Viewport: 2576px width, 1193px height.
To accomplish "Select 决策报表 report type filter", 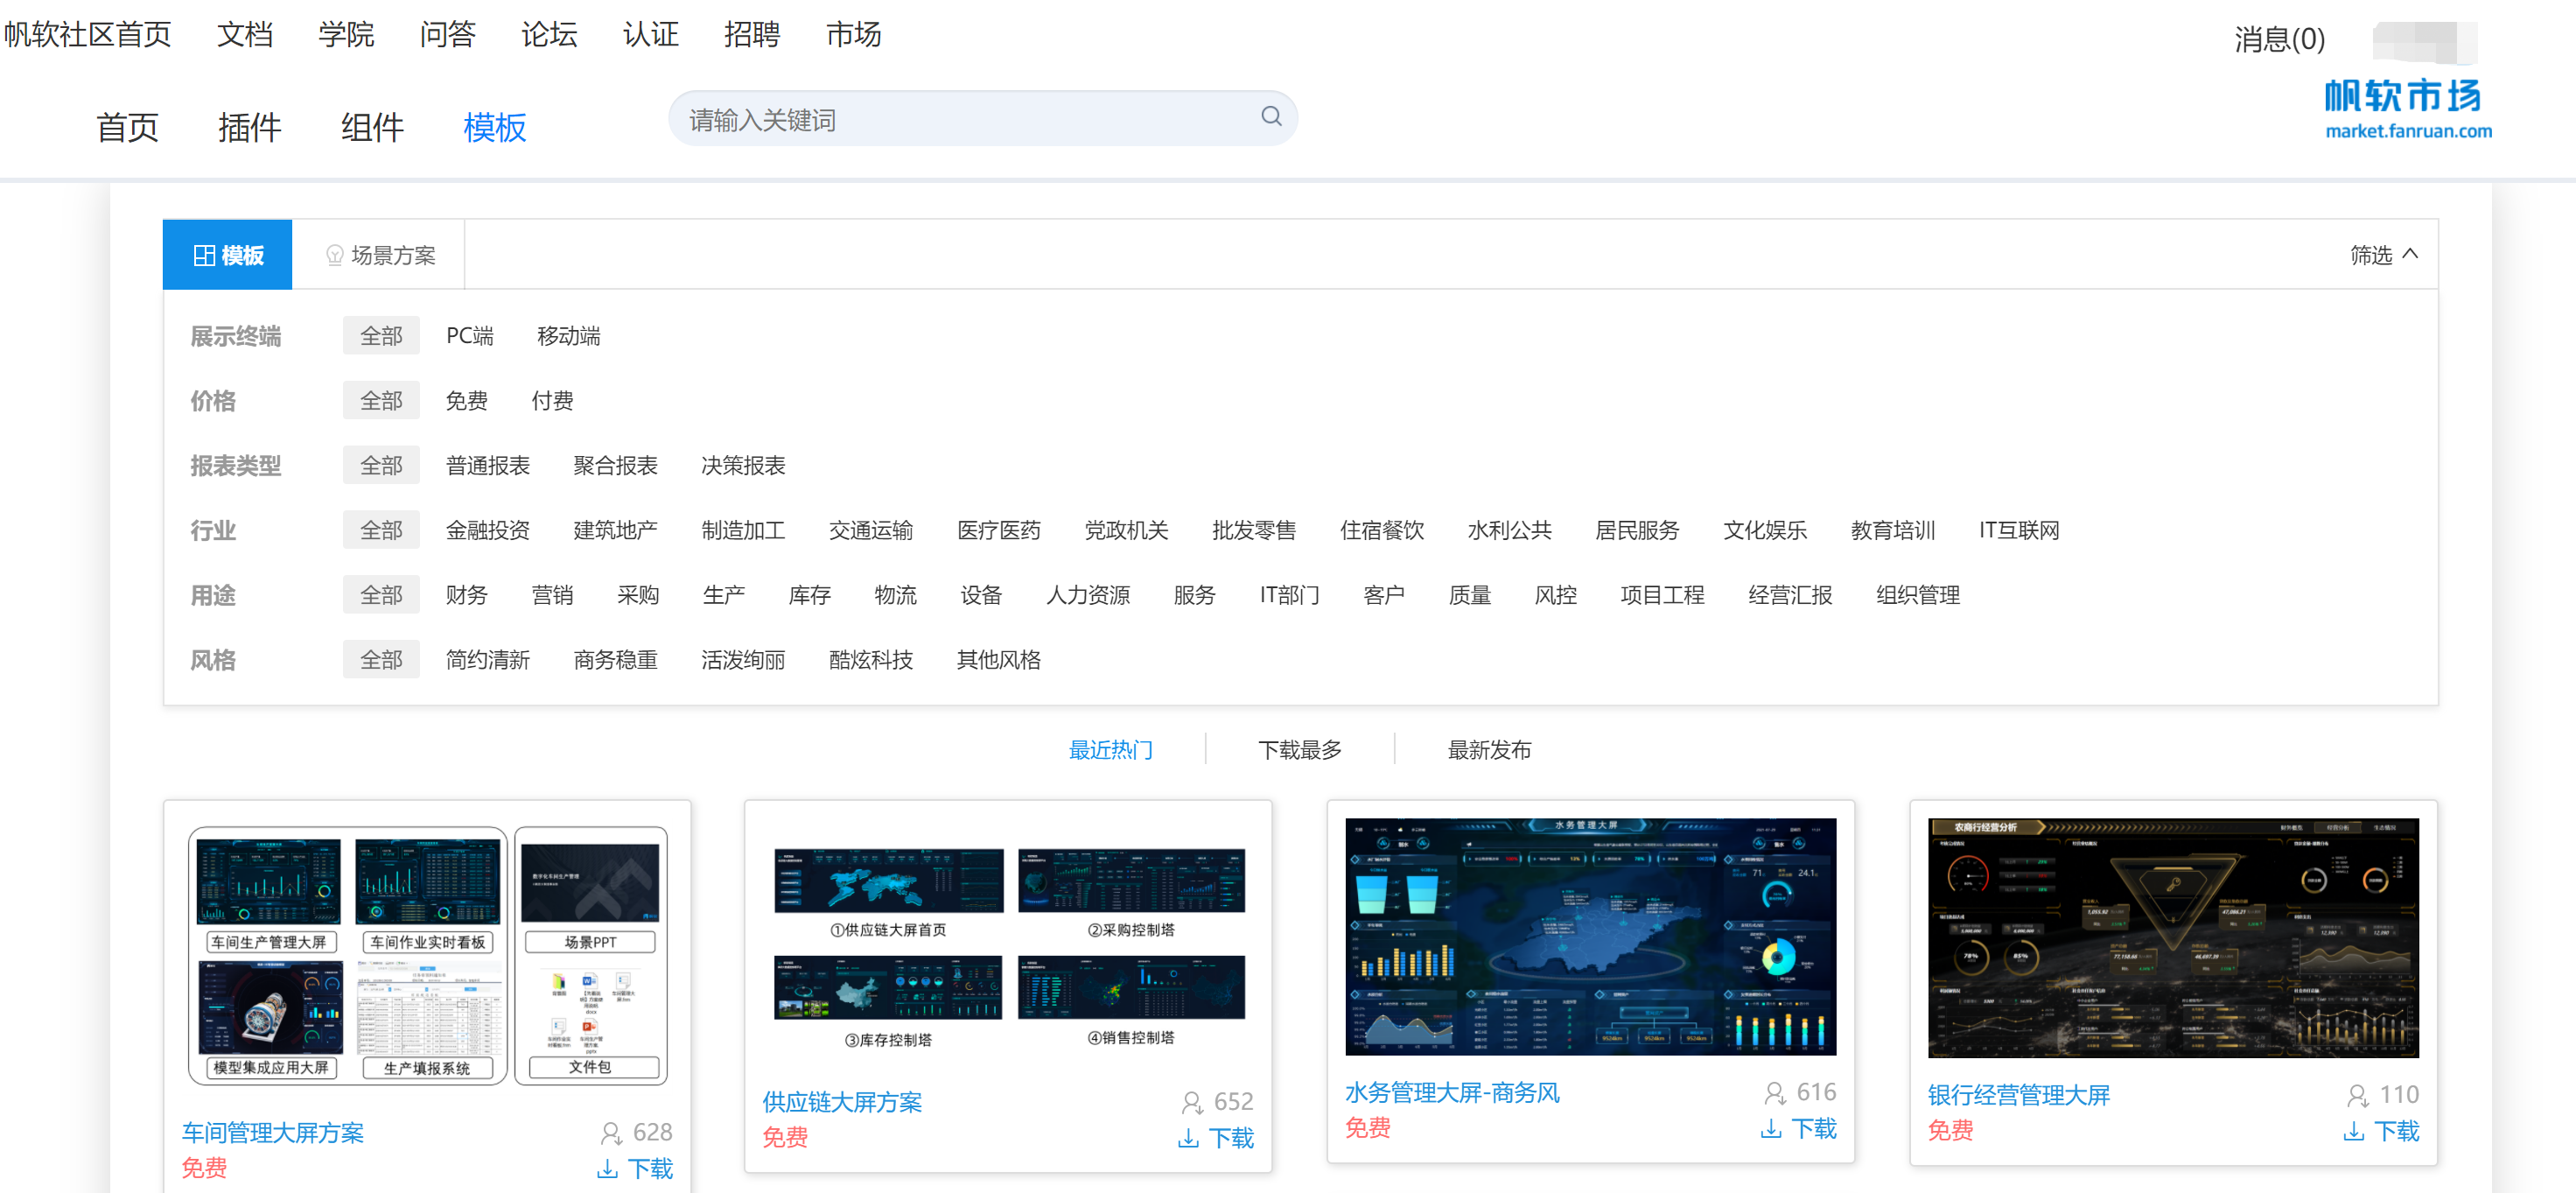I will (x=742, y=466).
